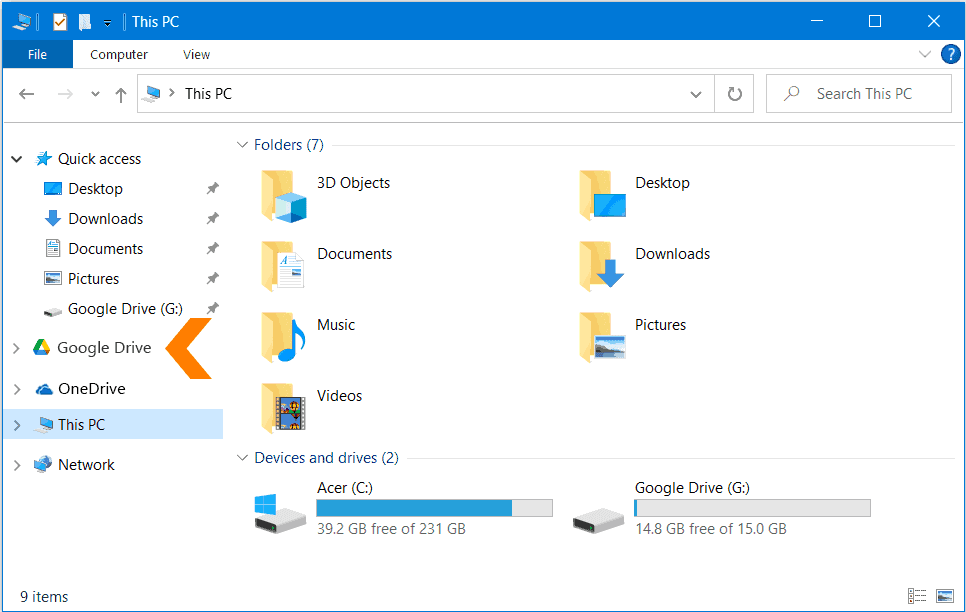Collapse the Folders (7) group
This screenshot has height=612, width=966.
(243, 145)
